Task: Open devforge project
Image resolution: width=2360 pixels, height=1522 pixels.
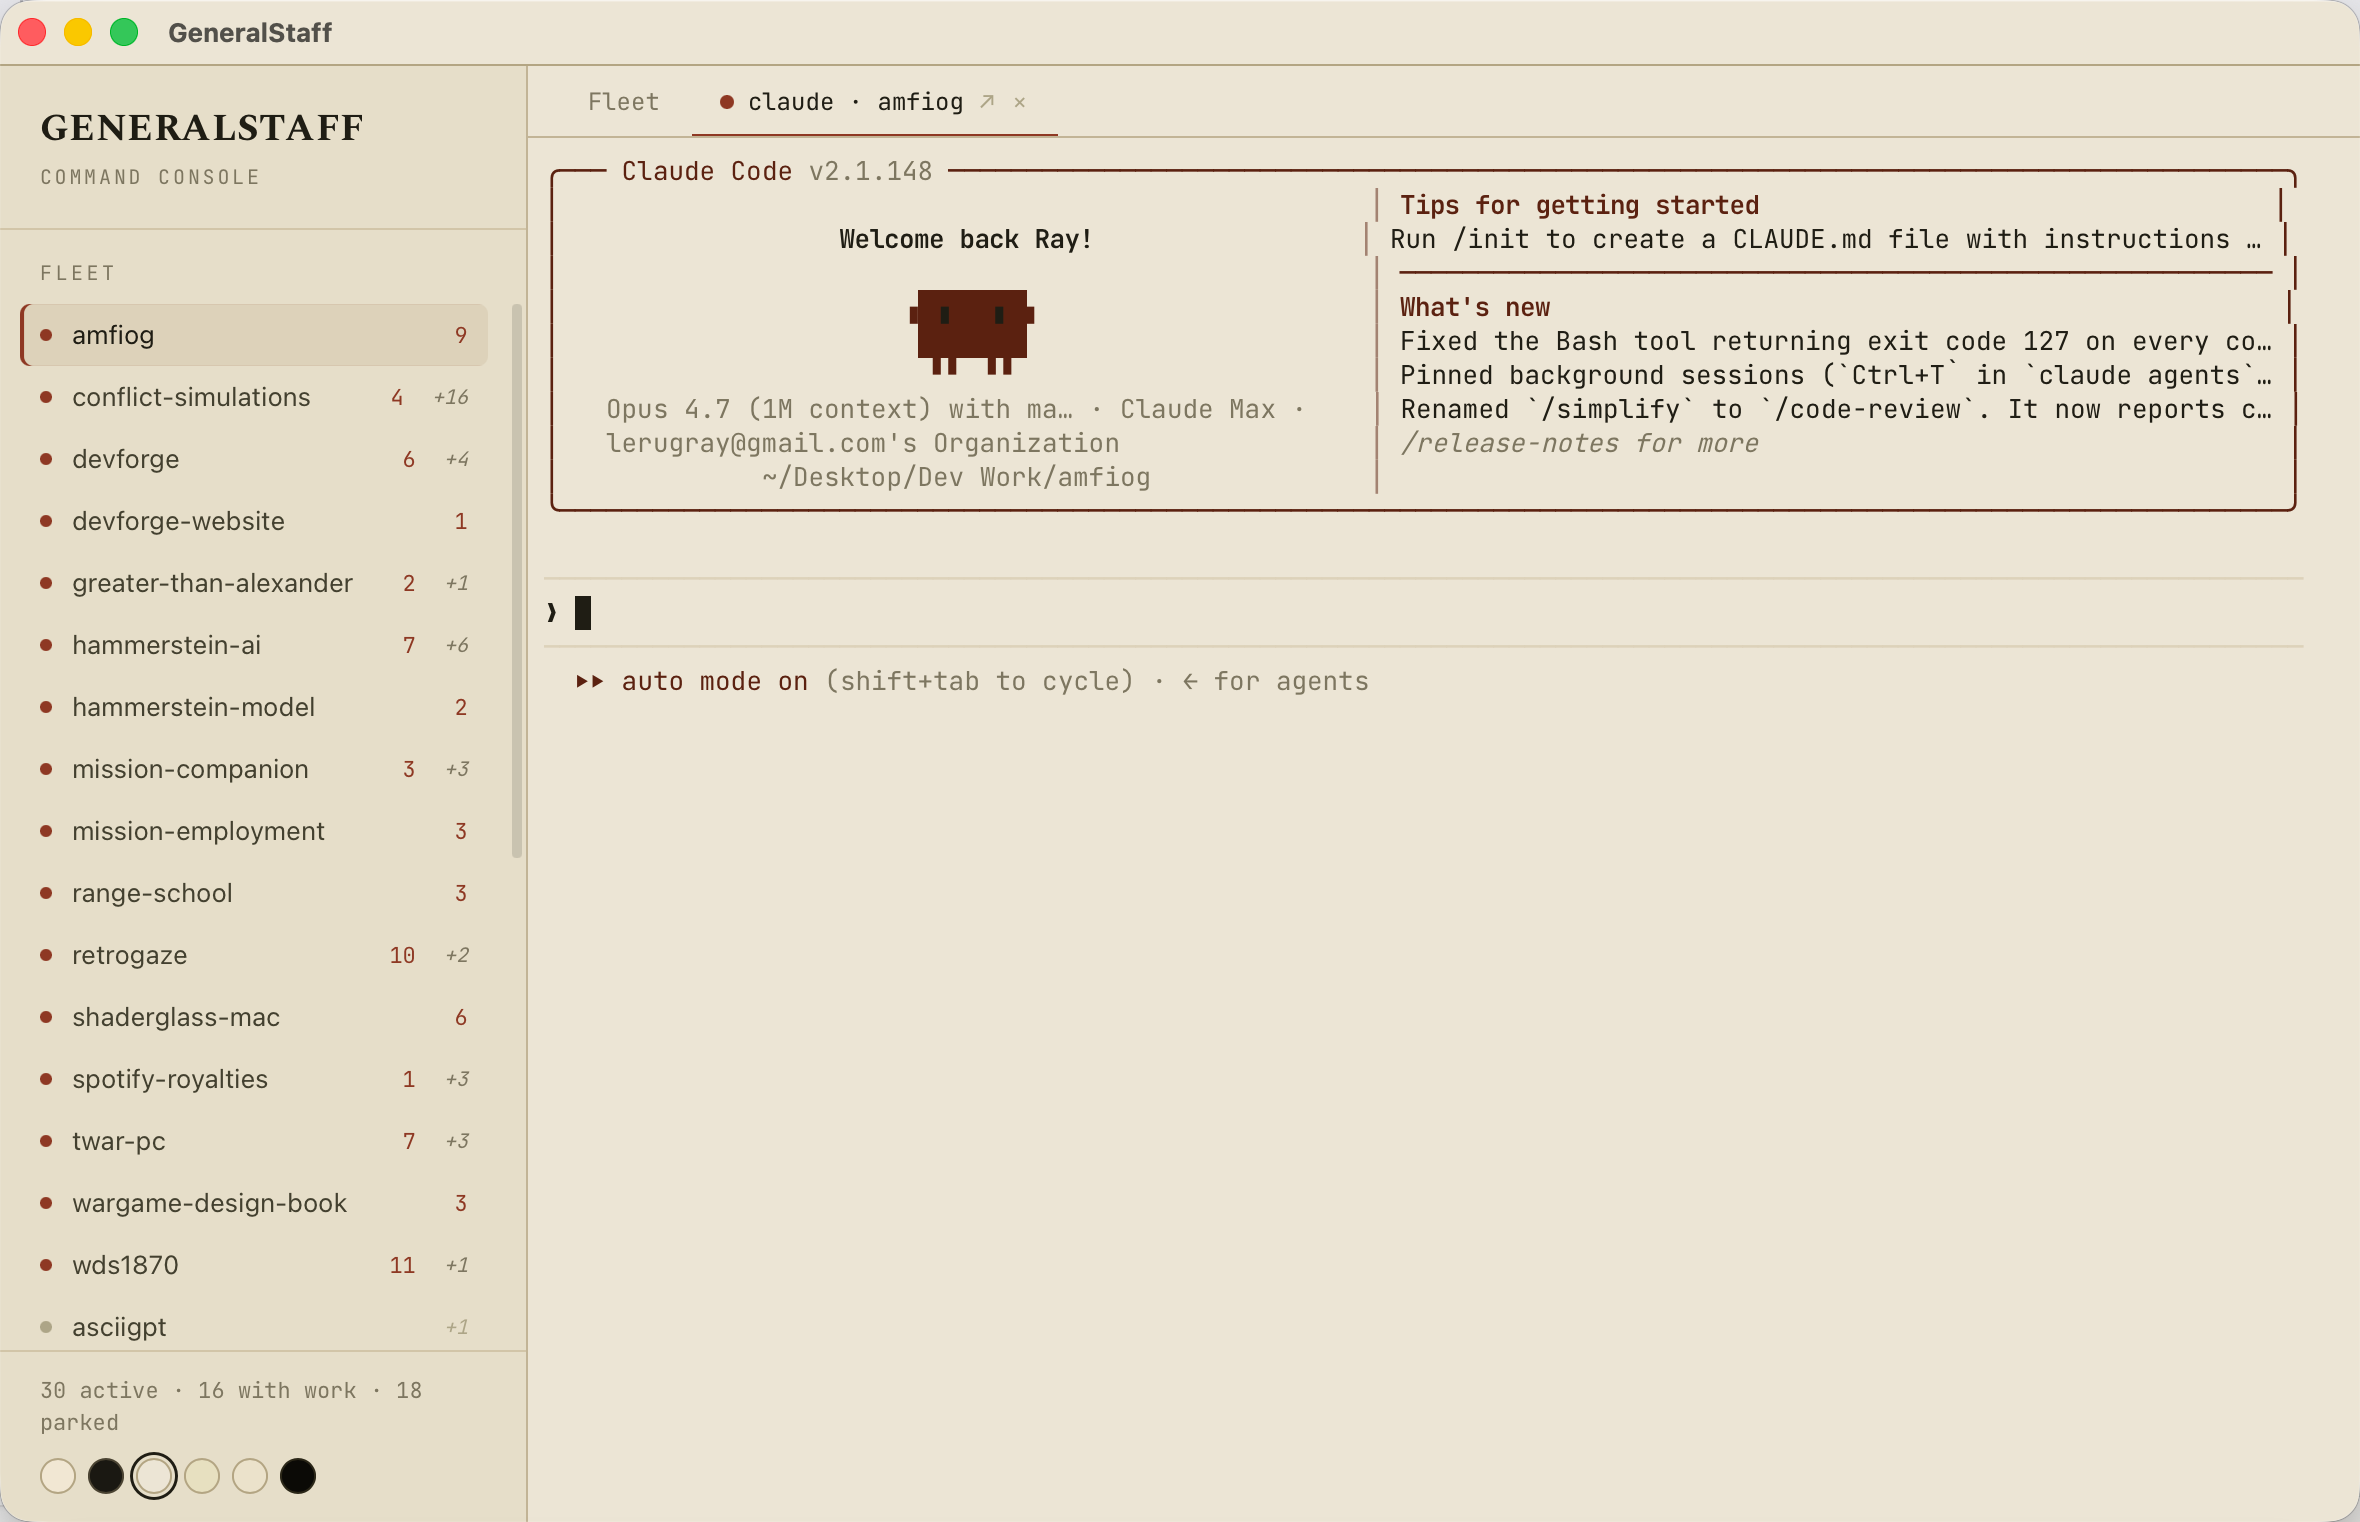Action: [254, 459]
